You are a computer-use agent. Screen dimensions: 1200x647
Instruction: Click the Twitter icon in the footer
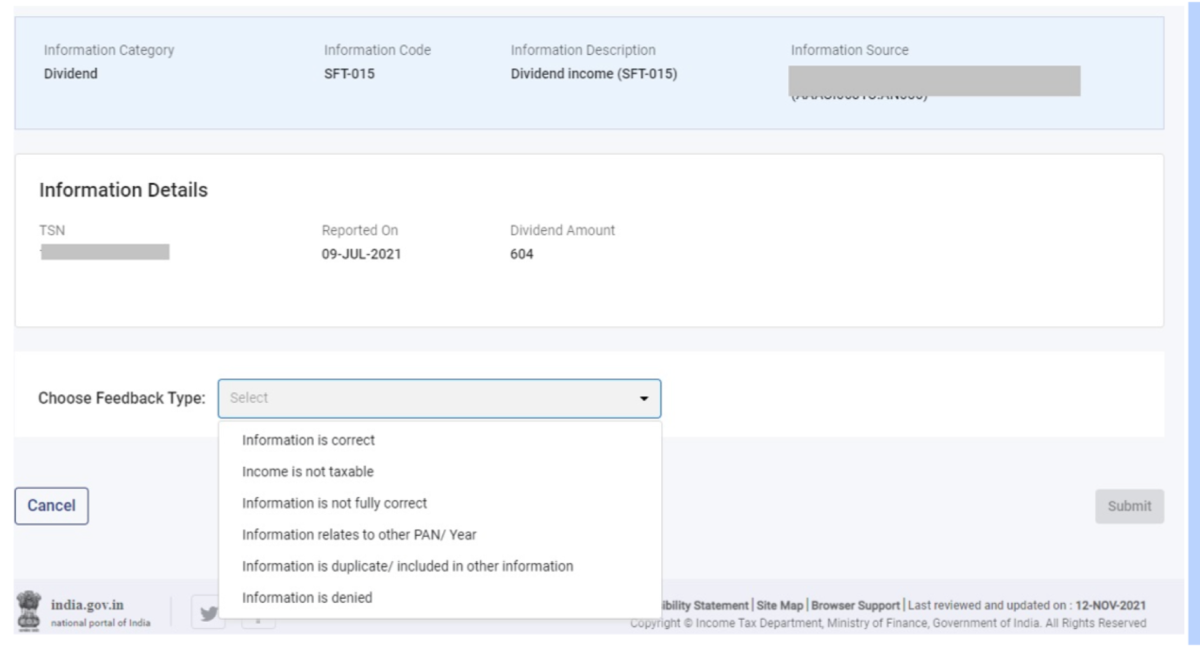pyautogui.click(x=208, y=614)
